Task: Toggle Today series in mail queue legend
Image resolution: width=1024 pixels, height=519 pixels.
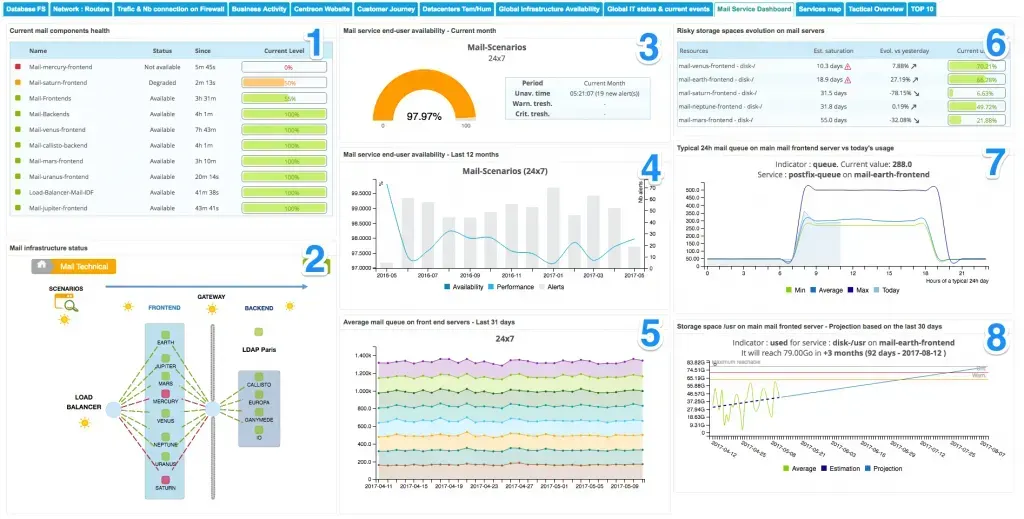Action: click(x=886, y=290)
